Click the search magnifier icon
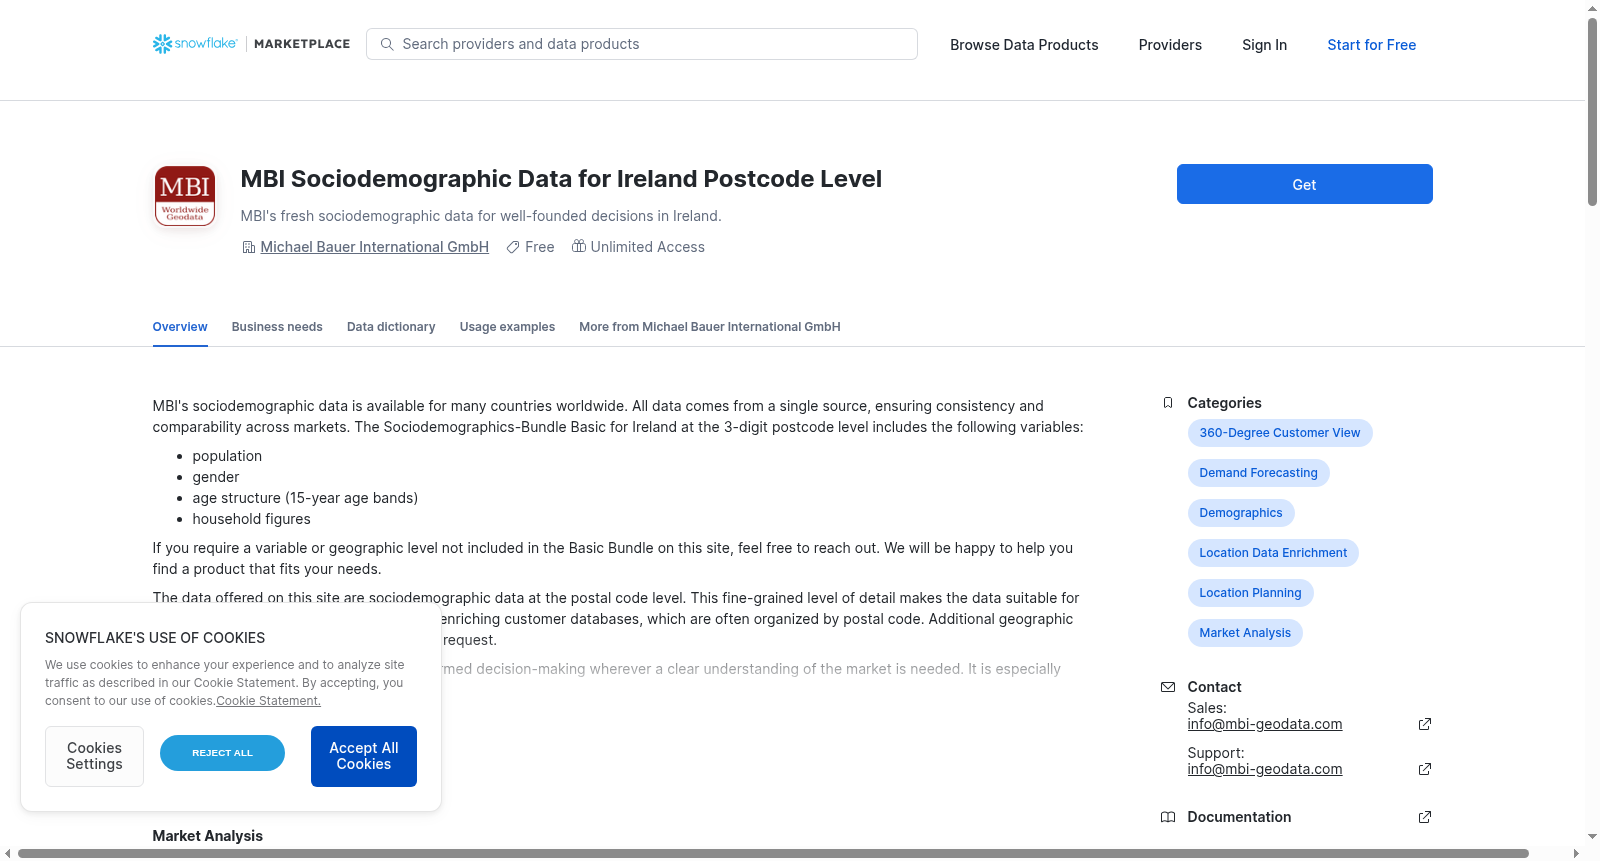The height and width of the screenshot is (861, 1600). tap(387, 44)
